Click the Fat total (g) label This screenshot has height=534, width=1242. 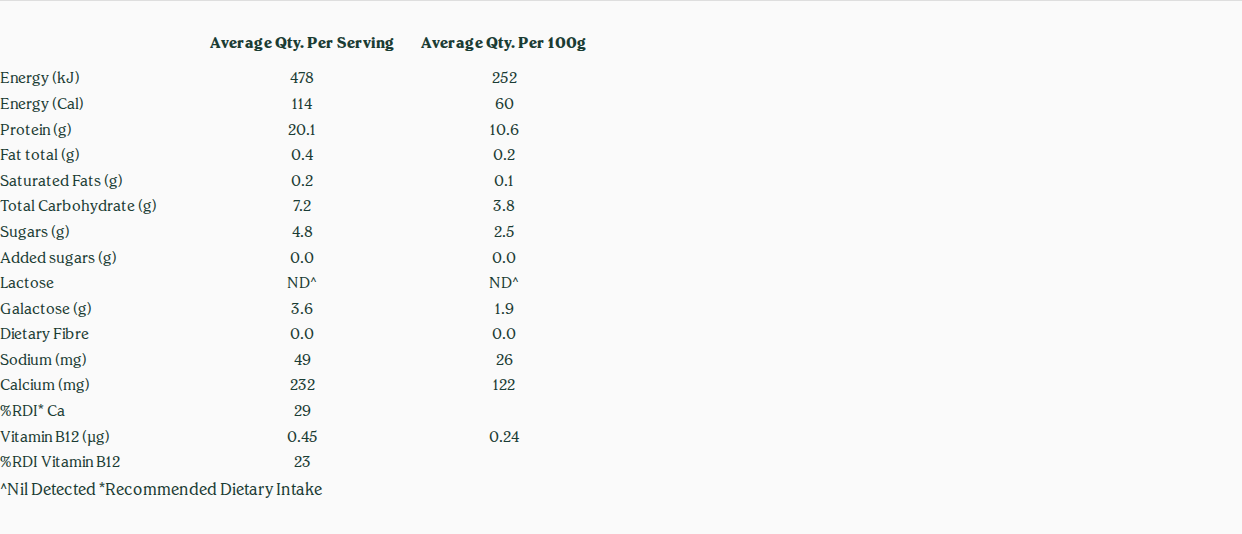[40, 155]
